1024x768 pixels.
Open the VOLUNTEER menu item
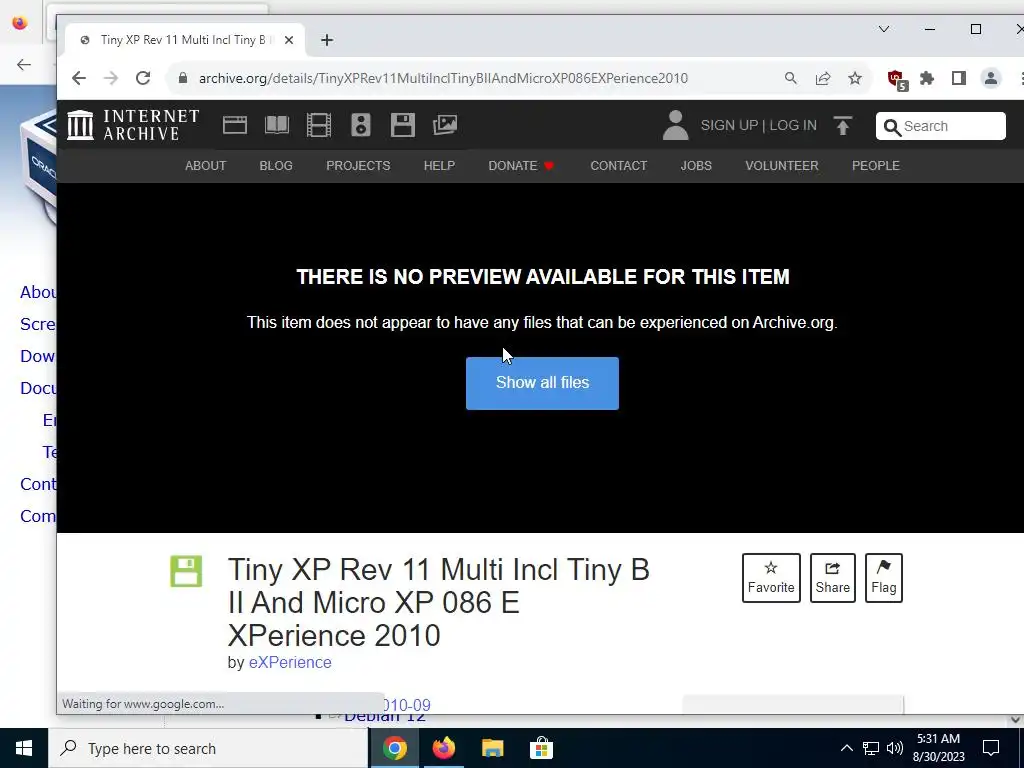click(782, 166)
